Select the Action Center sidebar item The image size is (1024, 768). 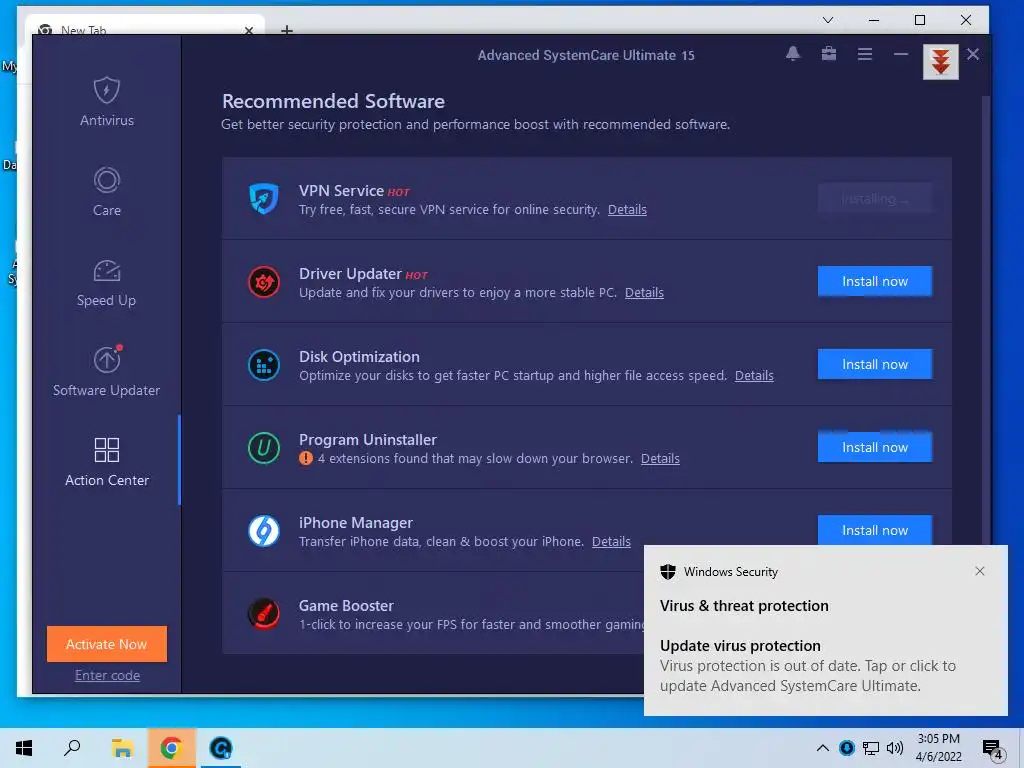pos(106,461)
